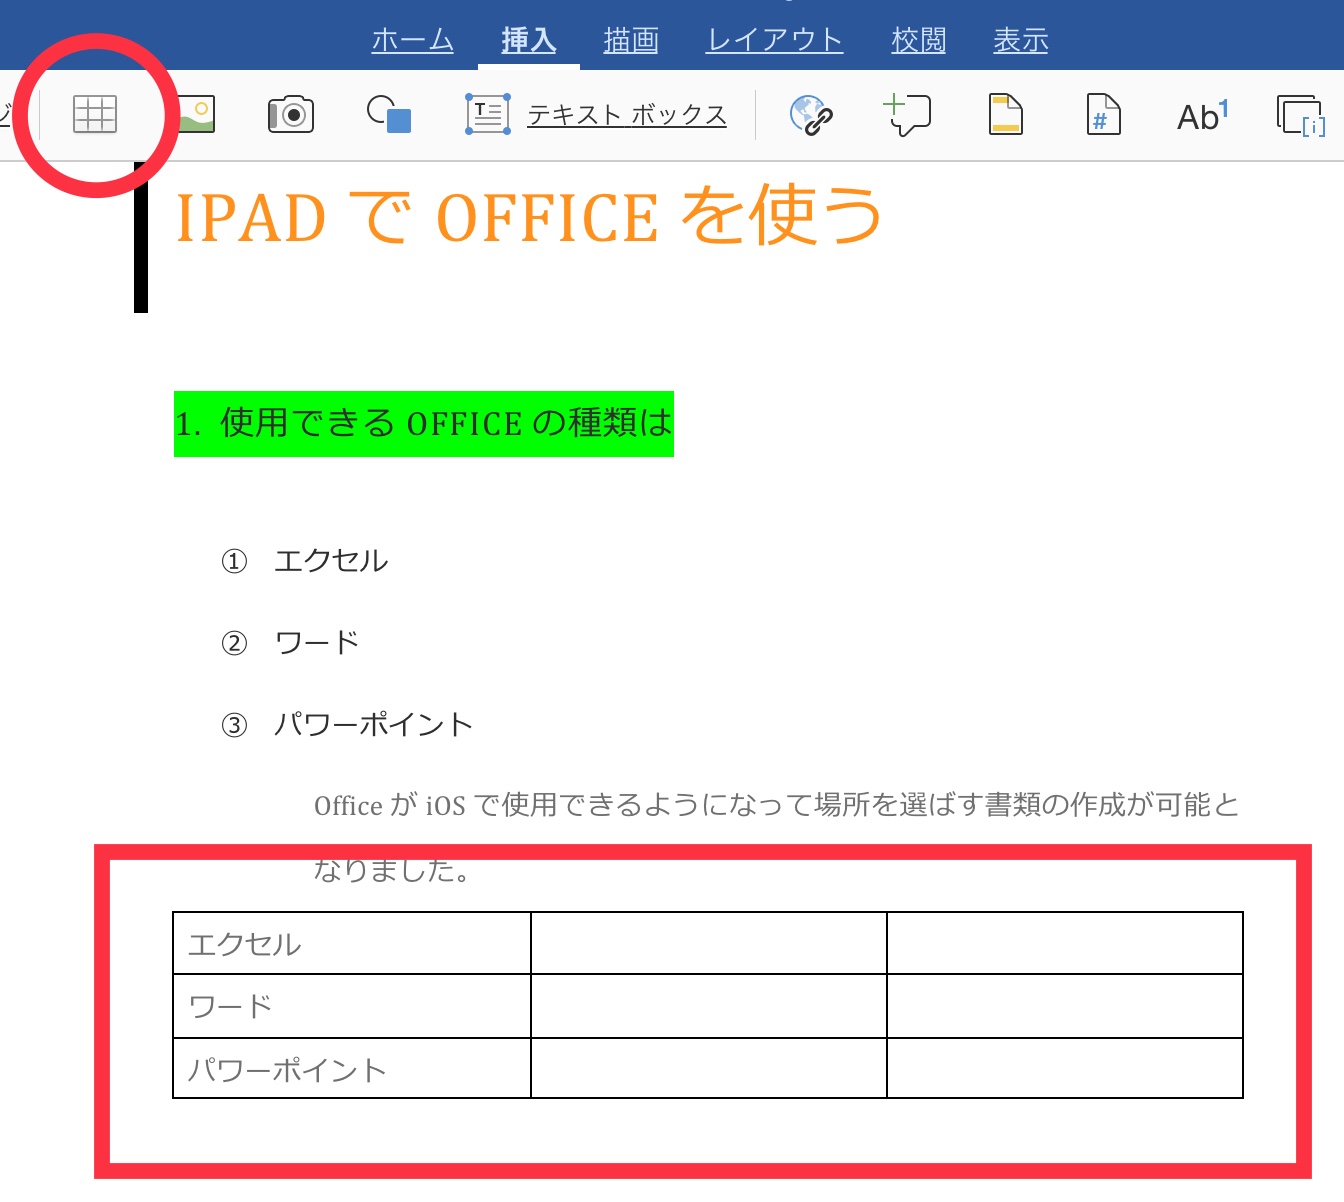Insert page number icon
Viewport: 1344px width, 1202px height.
(1103, 114)
